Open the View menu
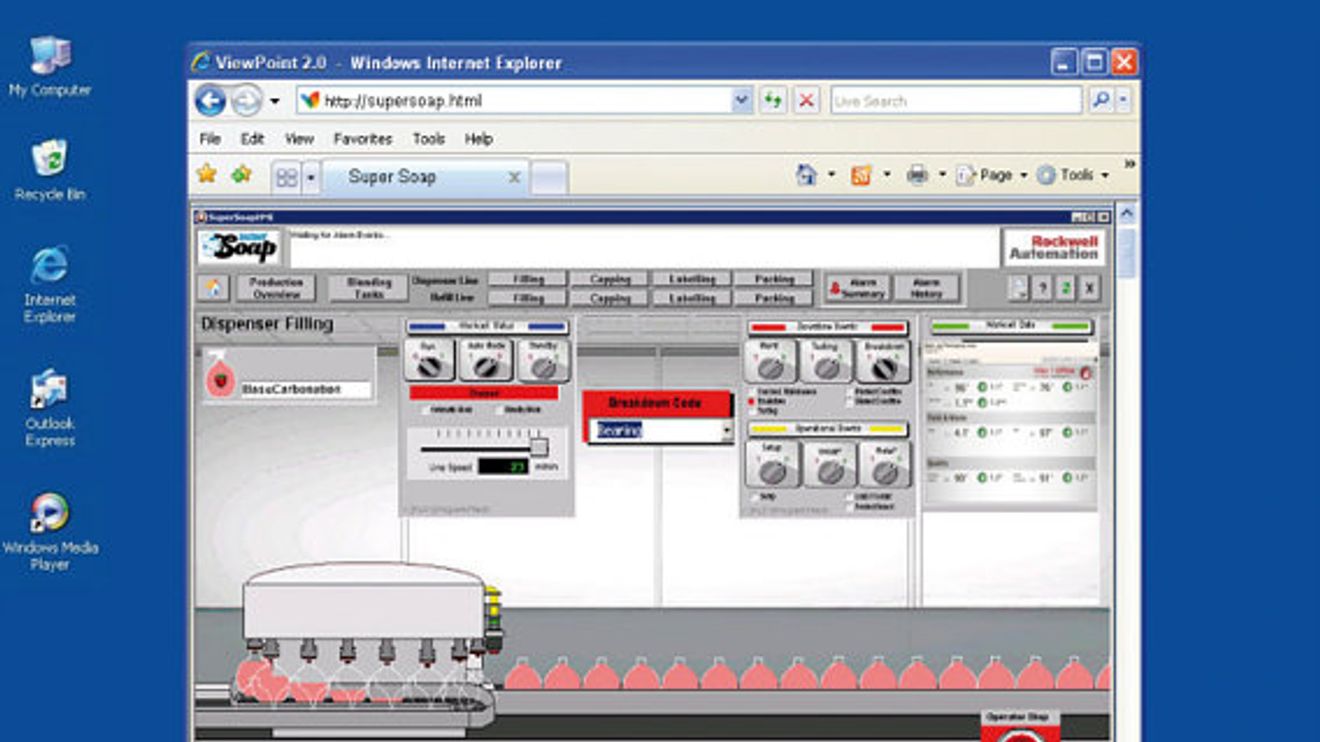 [x=299, y=139]
